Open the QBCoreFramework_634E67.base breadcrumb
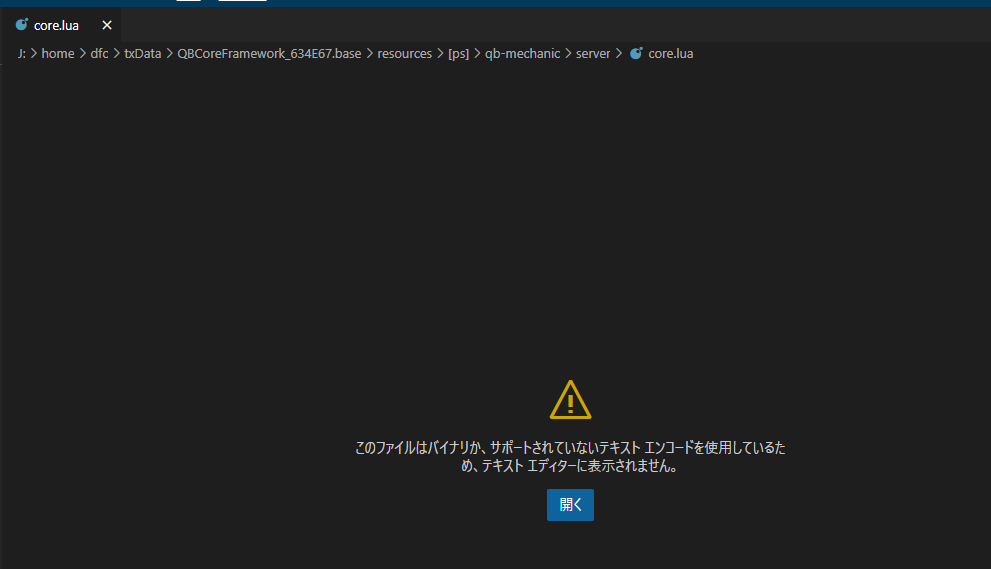 click(269, 54)
